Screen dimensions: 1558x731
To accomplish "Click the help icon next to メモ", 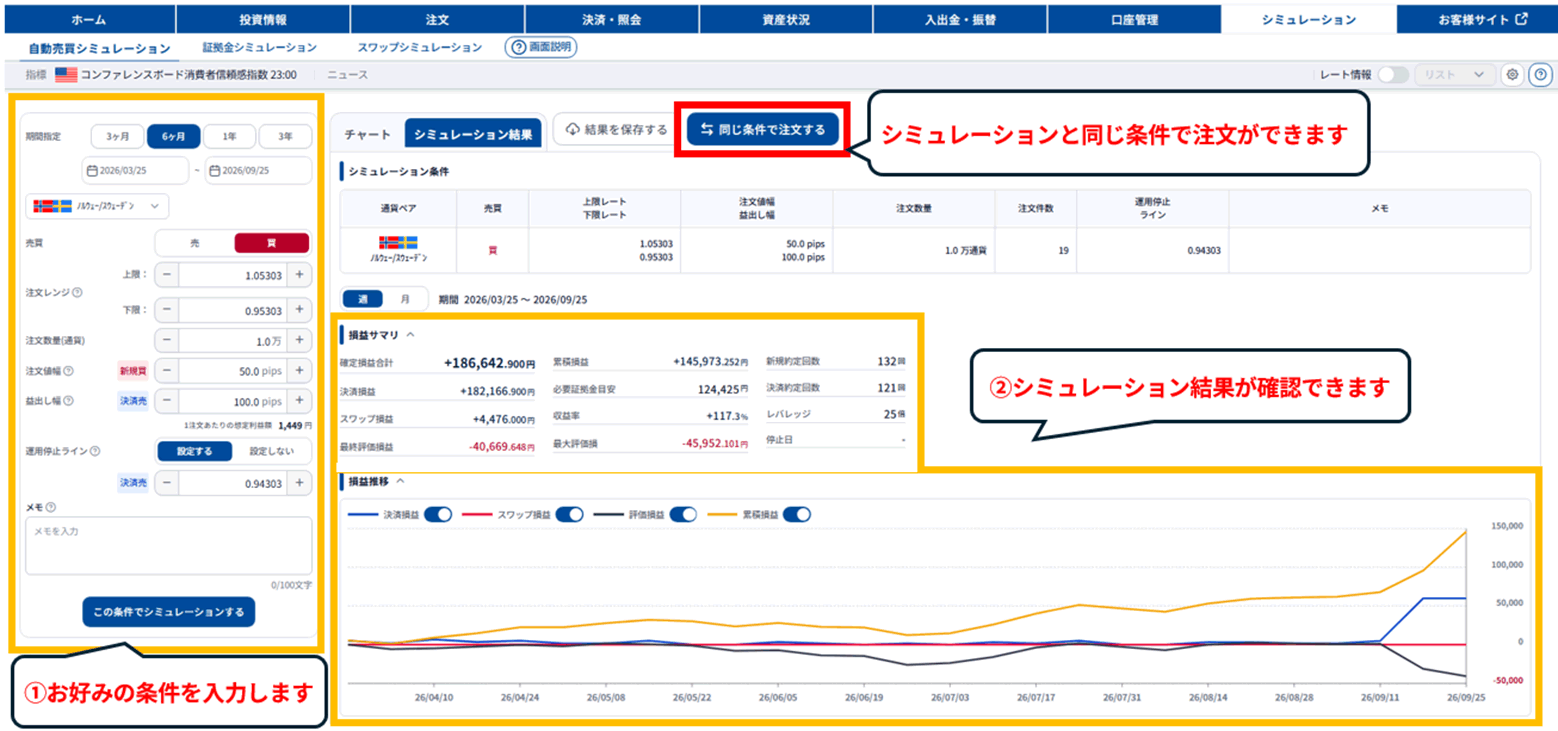I will pyautogui.click(x=50, y=508).
